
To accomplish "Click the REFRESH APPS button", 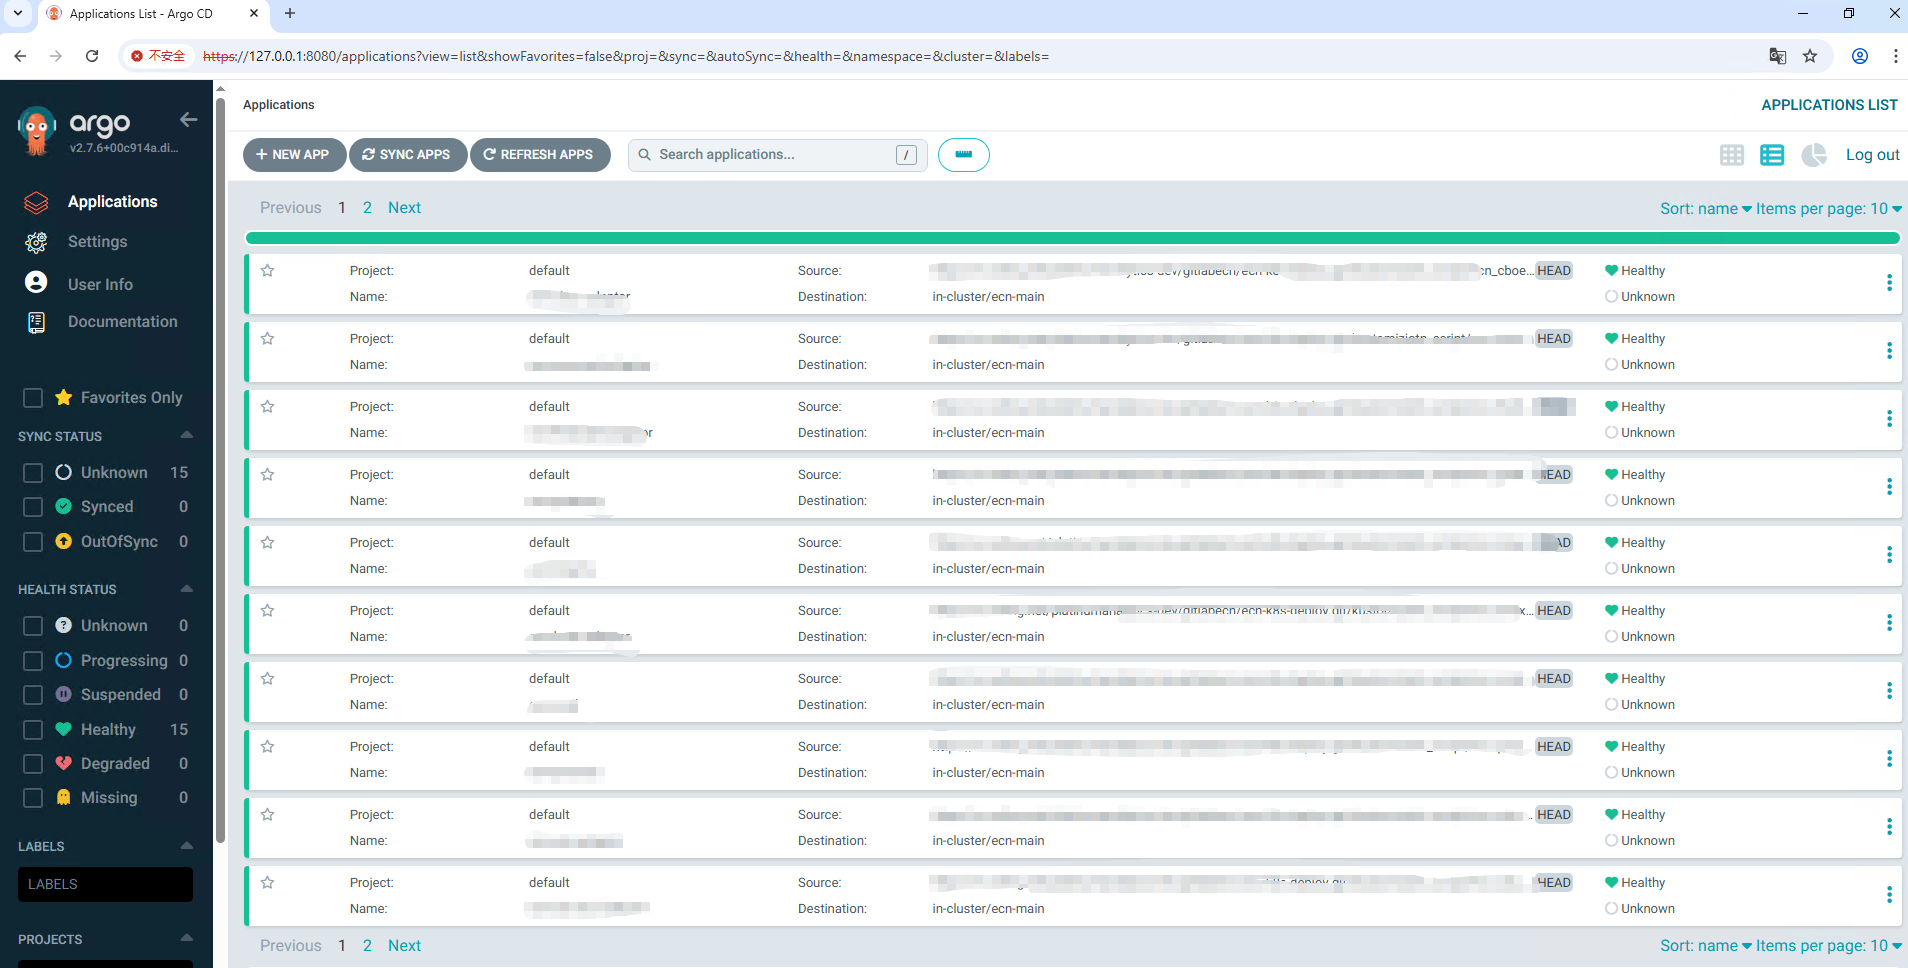I will click(x=540, y=155).
